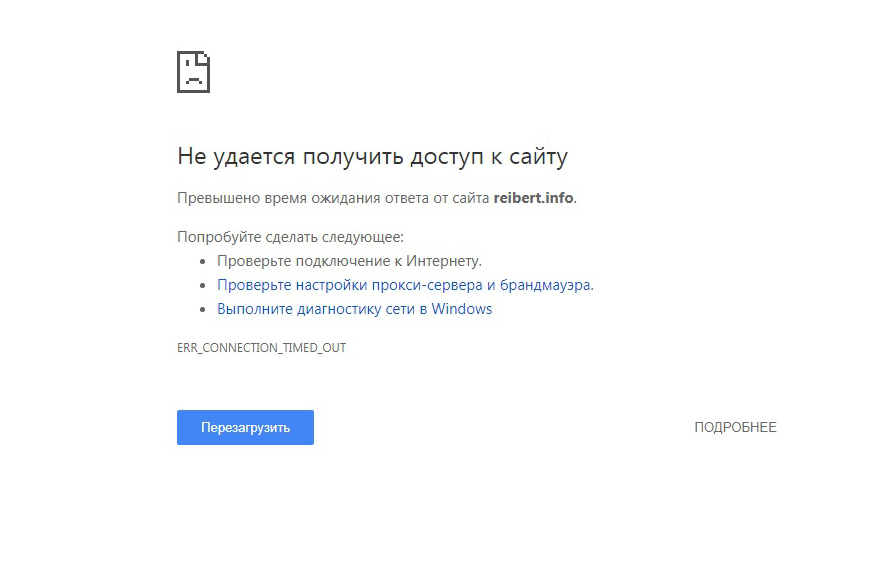Click the Попробуйте сделать следующее text

290,237
